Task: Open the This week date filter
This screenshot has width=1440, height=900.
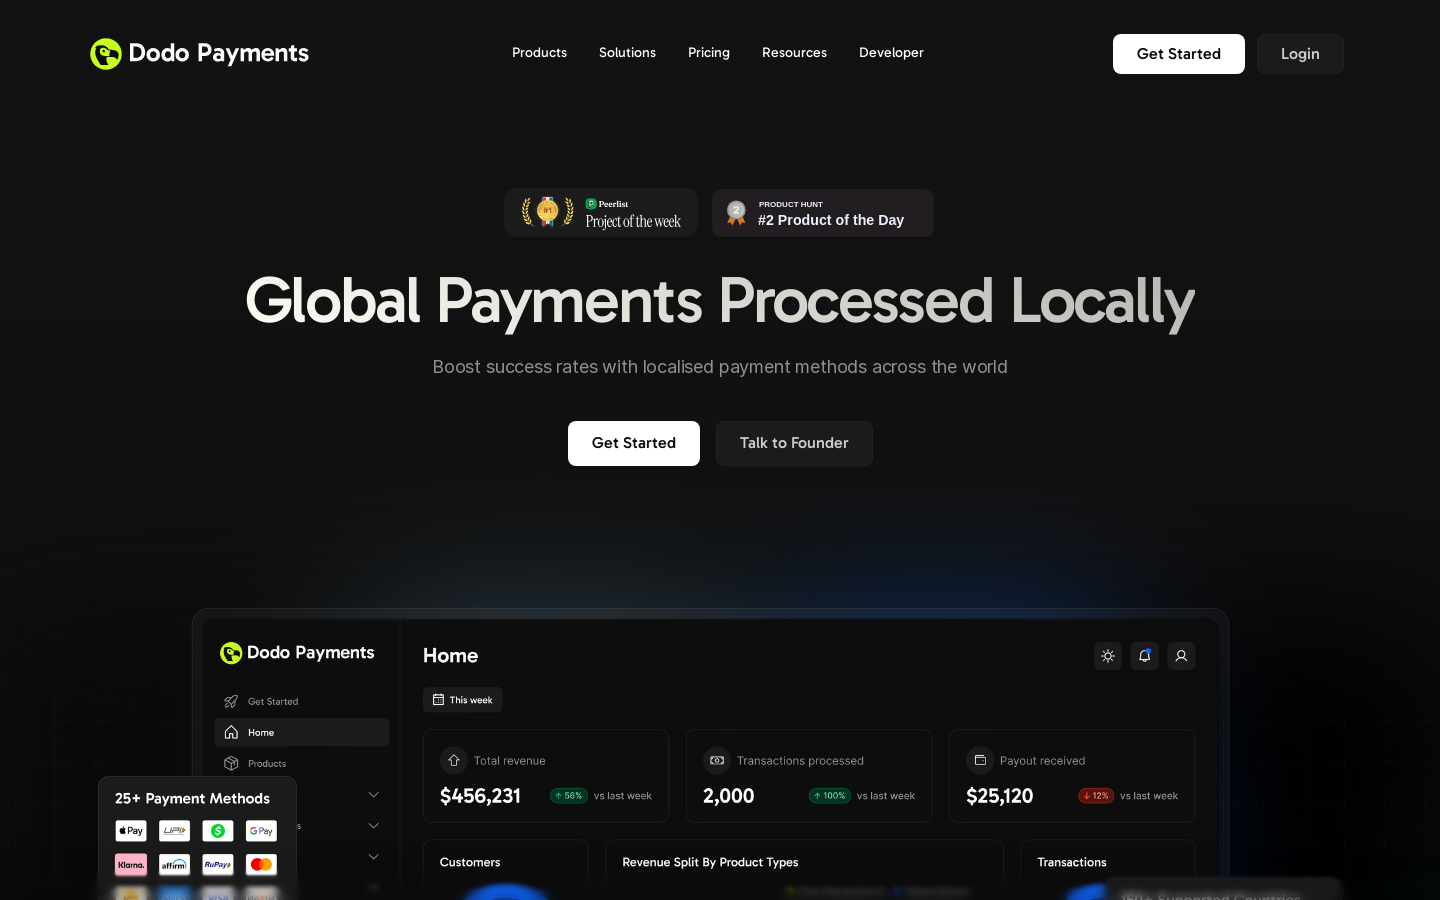Action: 462,700
